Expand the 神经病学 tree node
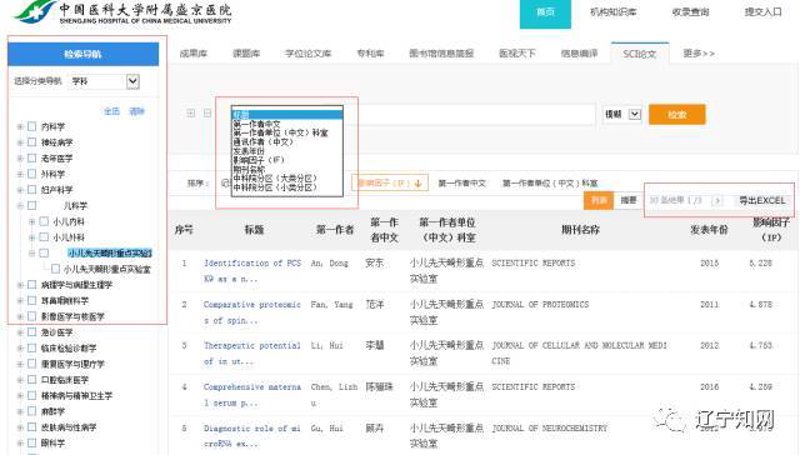This screenshot has height=455, width=800. (x=20, y=142)
